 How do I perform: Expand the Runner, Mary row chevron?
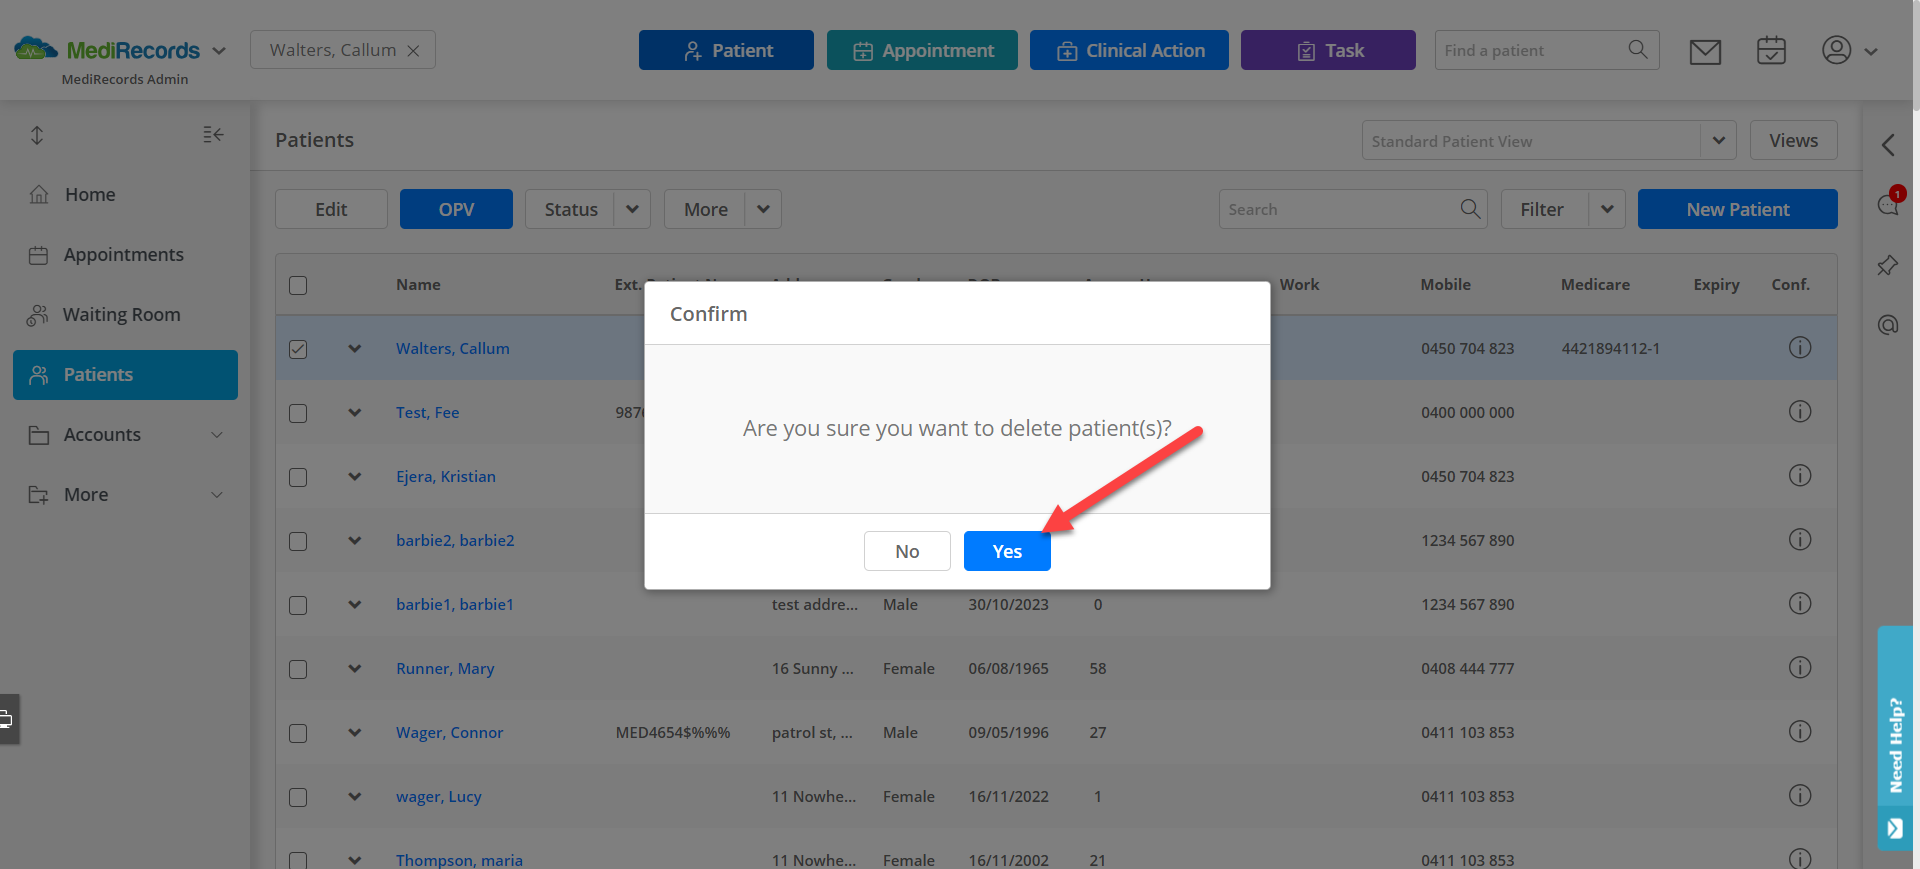355,668
